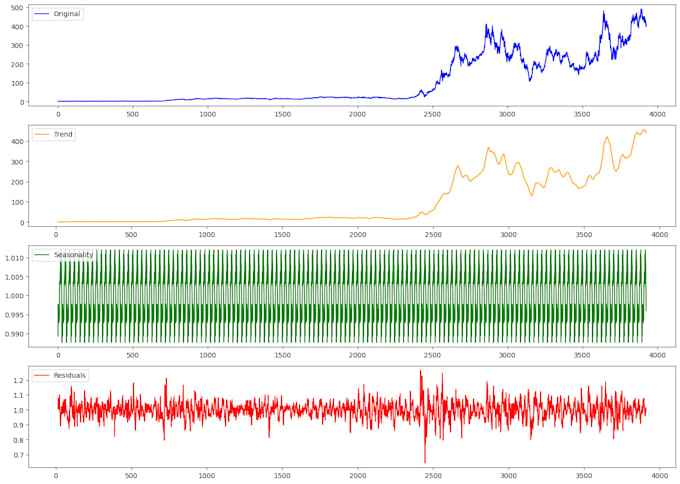Click the 'Original' legend label
The height and width of the screenshot is (484, 680).
click(x=67, y=14)
